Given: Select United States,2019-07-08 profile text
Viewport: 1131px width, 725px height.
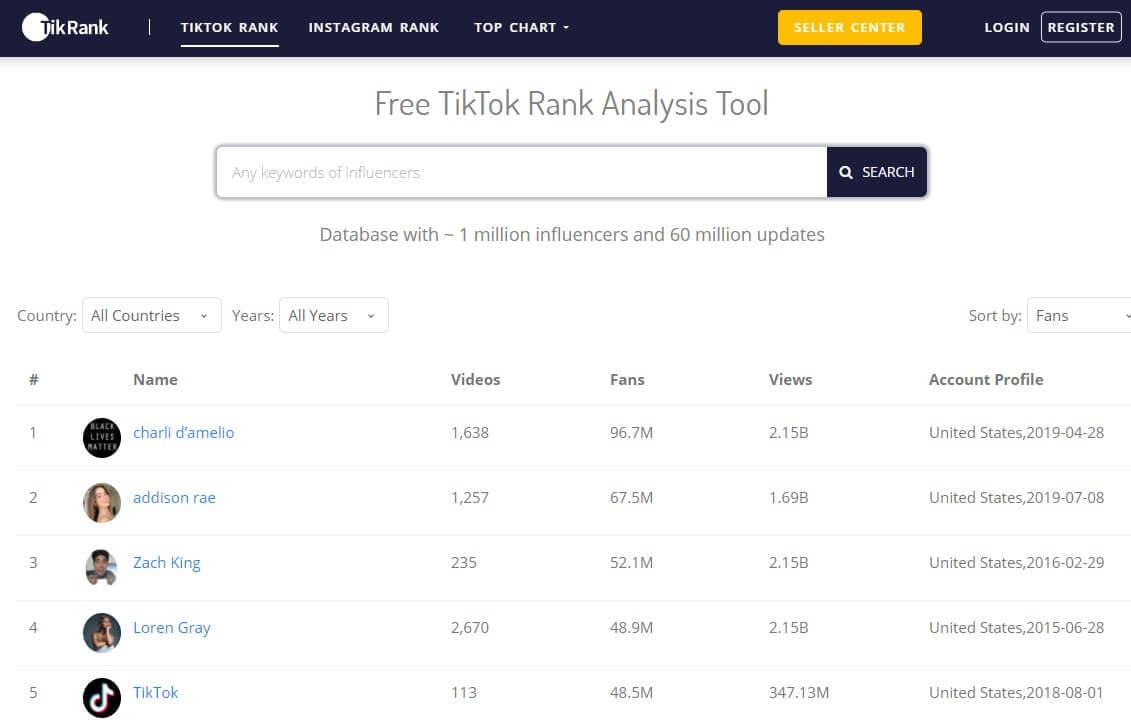Looking at the screenshot, I should [1016, 497].
